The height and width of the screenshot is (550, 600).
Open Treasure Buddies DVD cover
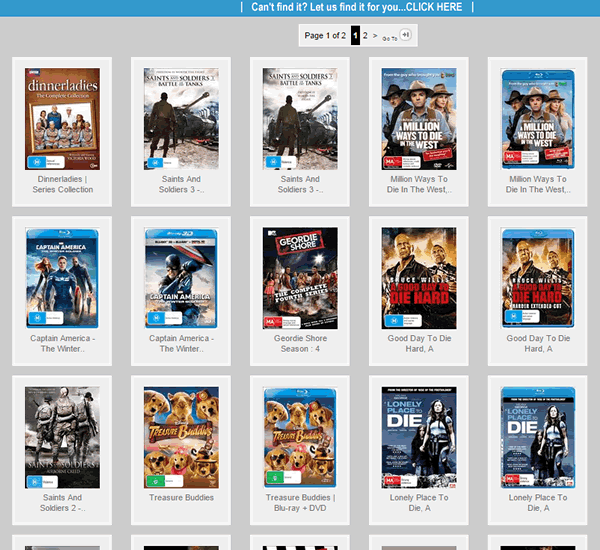point(181,437)
